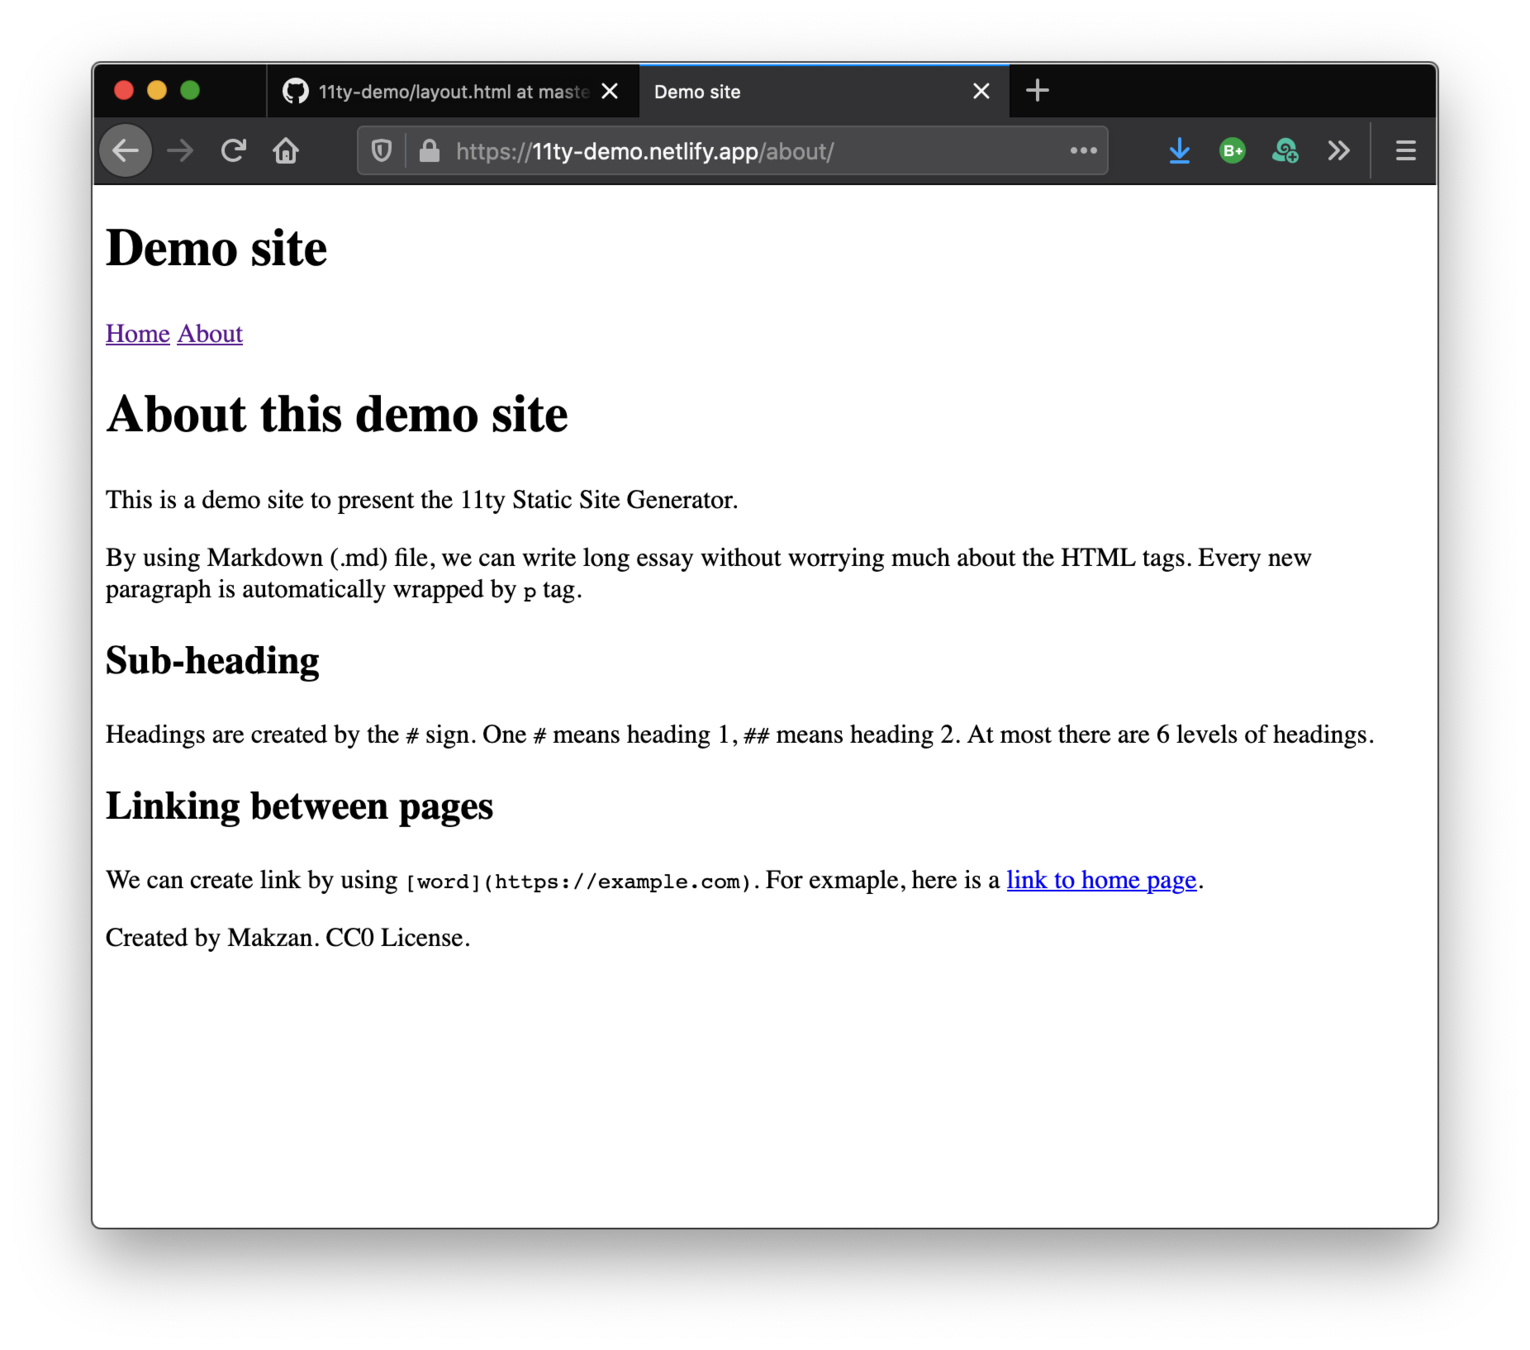This screenshot has width=1530, height=1350.
Task: Click the 'Sub-heading' heading text
Action: (212, 660)
